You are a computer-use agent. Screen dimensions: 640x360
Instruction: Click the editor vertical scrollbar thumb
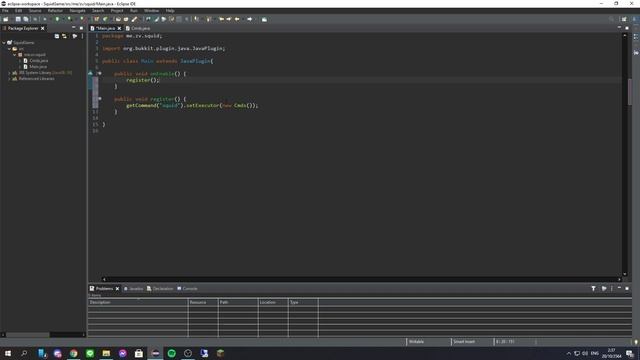pyautogui.click(x=630, y=92)
